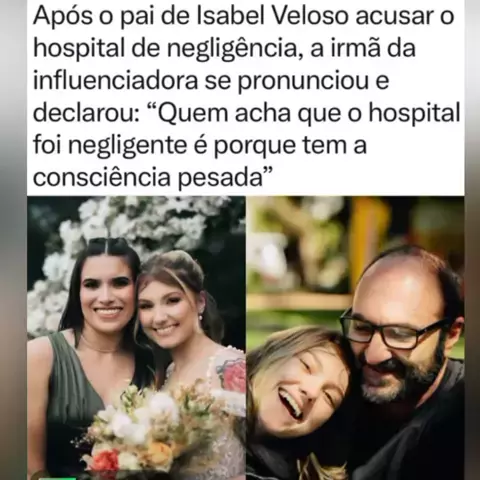Screen dimensions: 480x480
Task: Select the word 'influenciadora' in the post text
Action: point(115,80)
